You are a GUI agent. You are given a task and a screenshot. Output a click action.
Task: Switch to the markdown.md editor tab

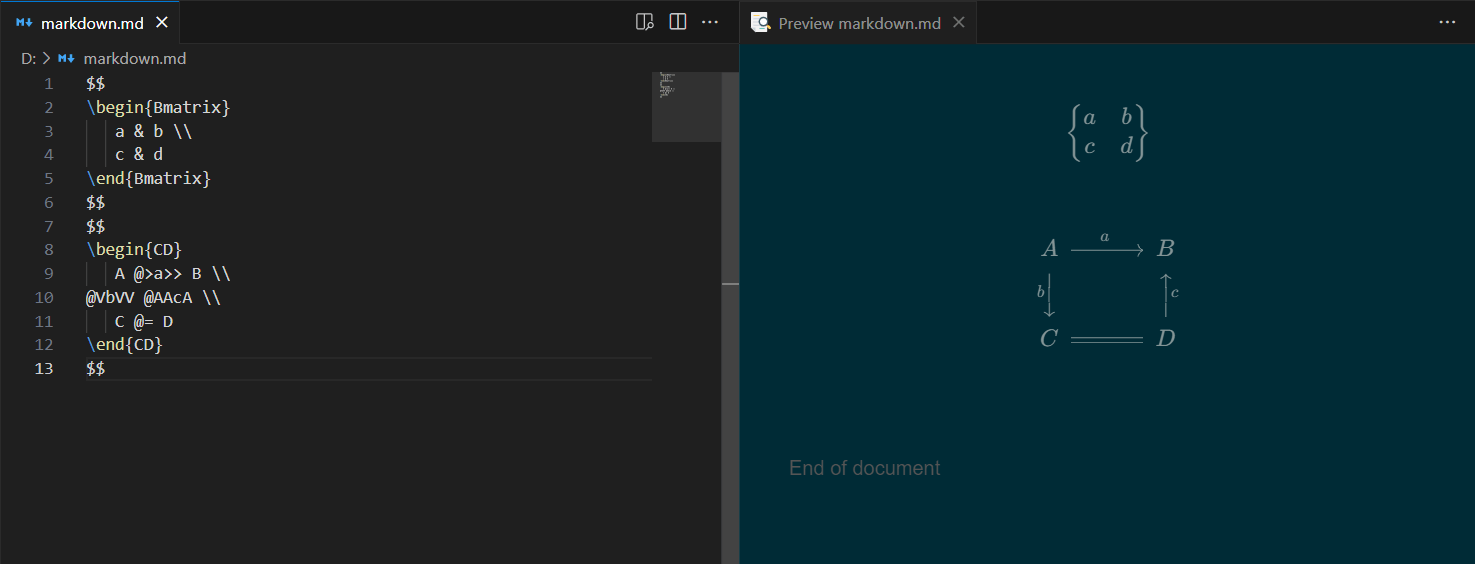point(92,23)
